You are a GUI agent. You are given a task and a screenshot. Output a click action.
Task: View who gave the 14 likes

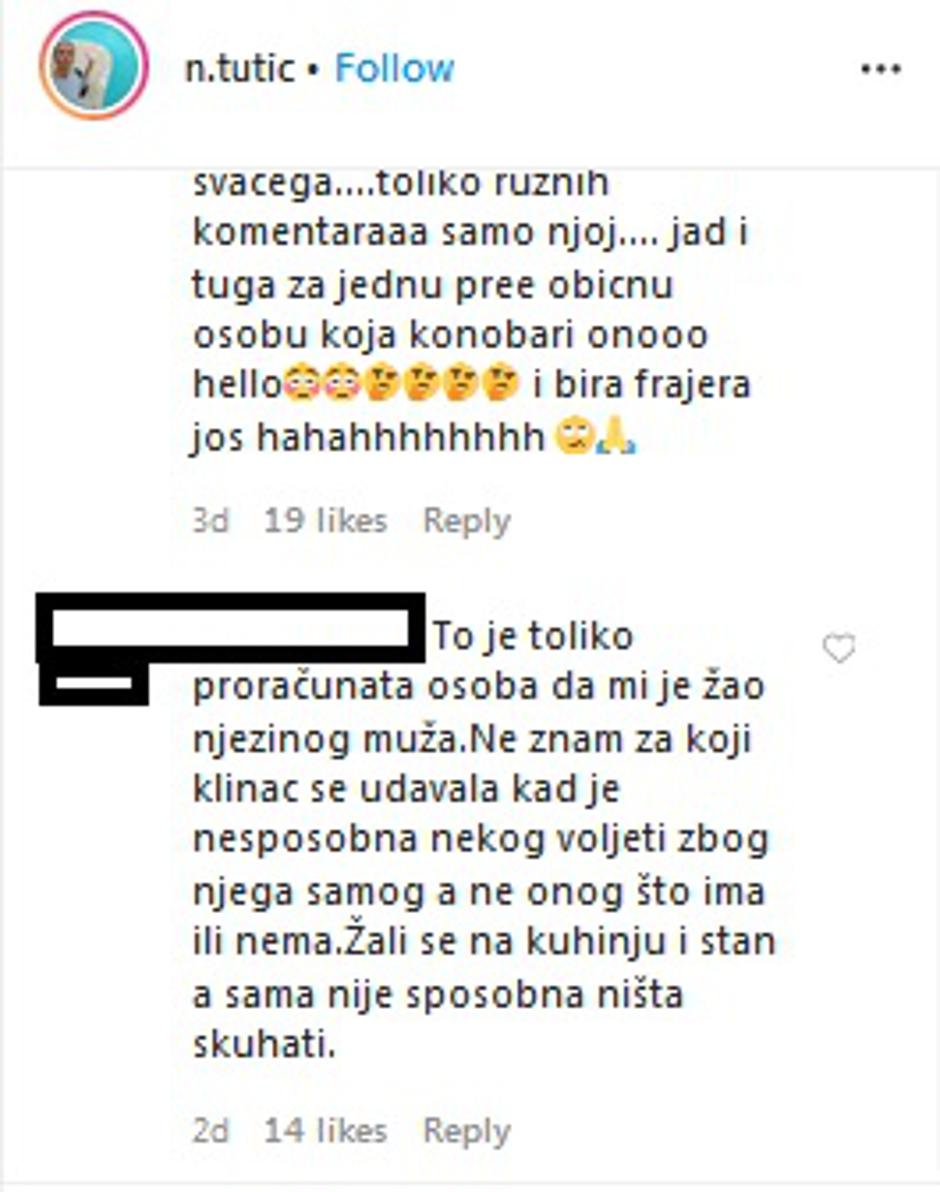pos(325,1131)
